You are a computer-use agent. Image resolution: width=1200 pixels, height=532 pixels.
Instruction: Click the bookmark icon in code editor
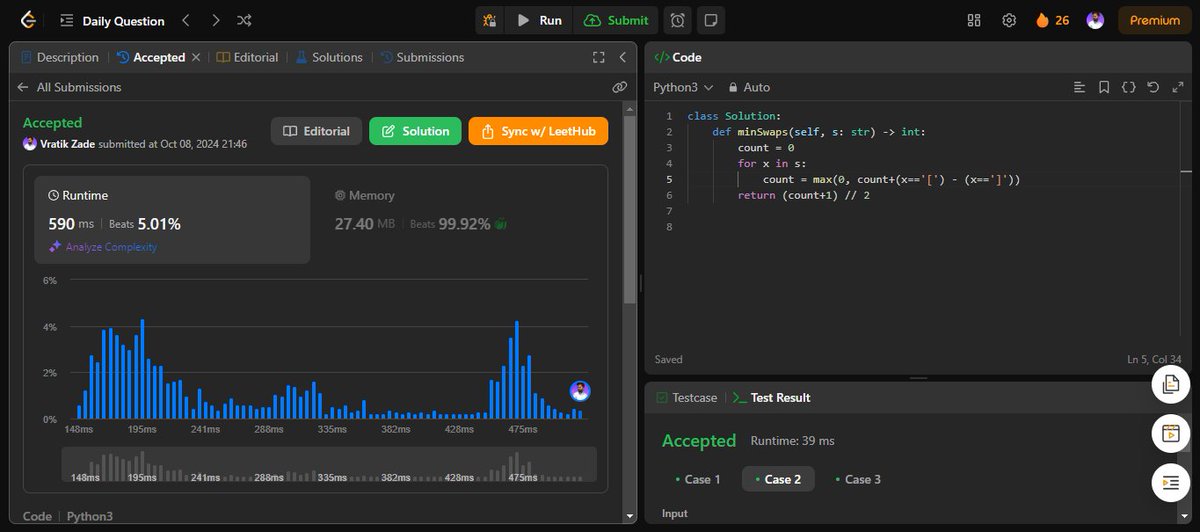[x=1104, y=87]
